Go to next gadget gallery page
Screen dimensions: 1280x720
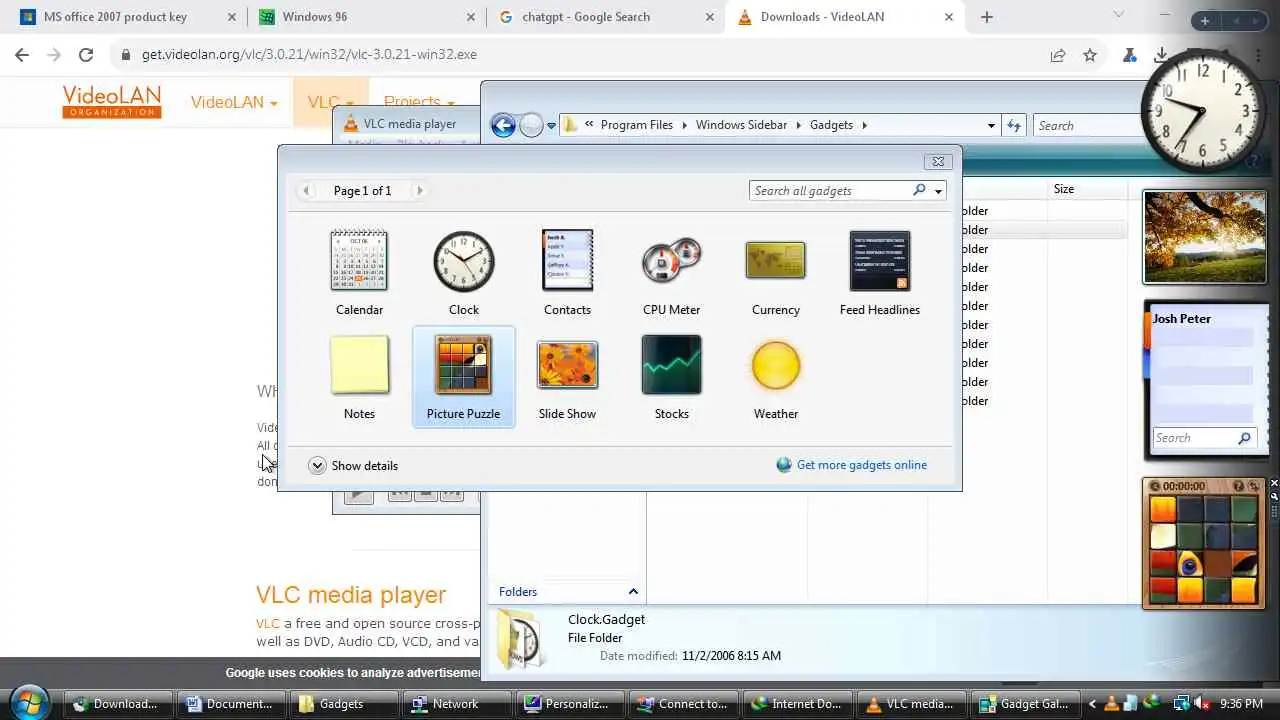(419, 190)
